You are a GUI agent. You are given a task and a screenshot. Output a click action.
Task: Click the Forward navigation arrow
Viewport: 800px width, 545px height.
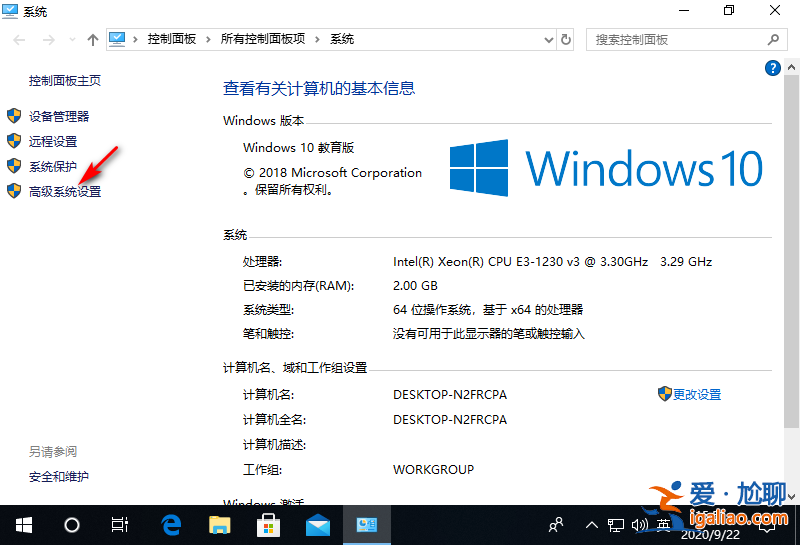pyautogui.click(x=48, y=40)
